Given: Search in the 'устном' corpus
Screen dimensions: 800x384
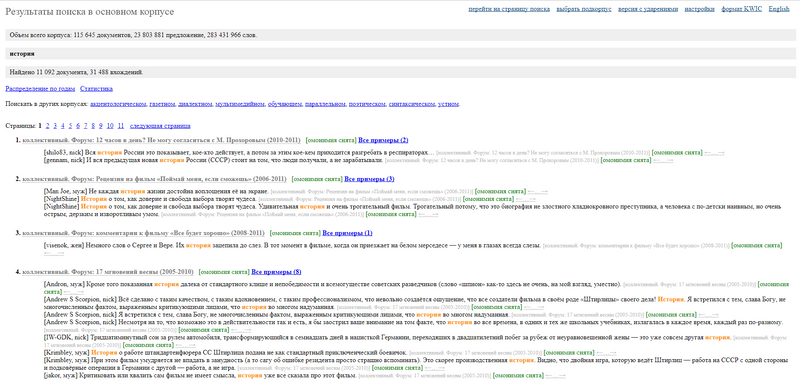Looking at the screenshot, I should coord(448,104).
